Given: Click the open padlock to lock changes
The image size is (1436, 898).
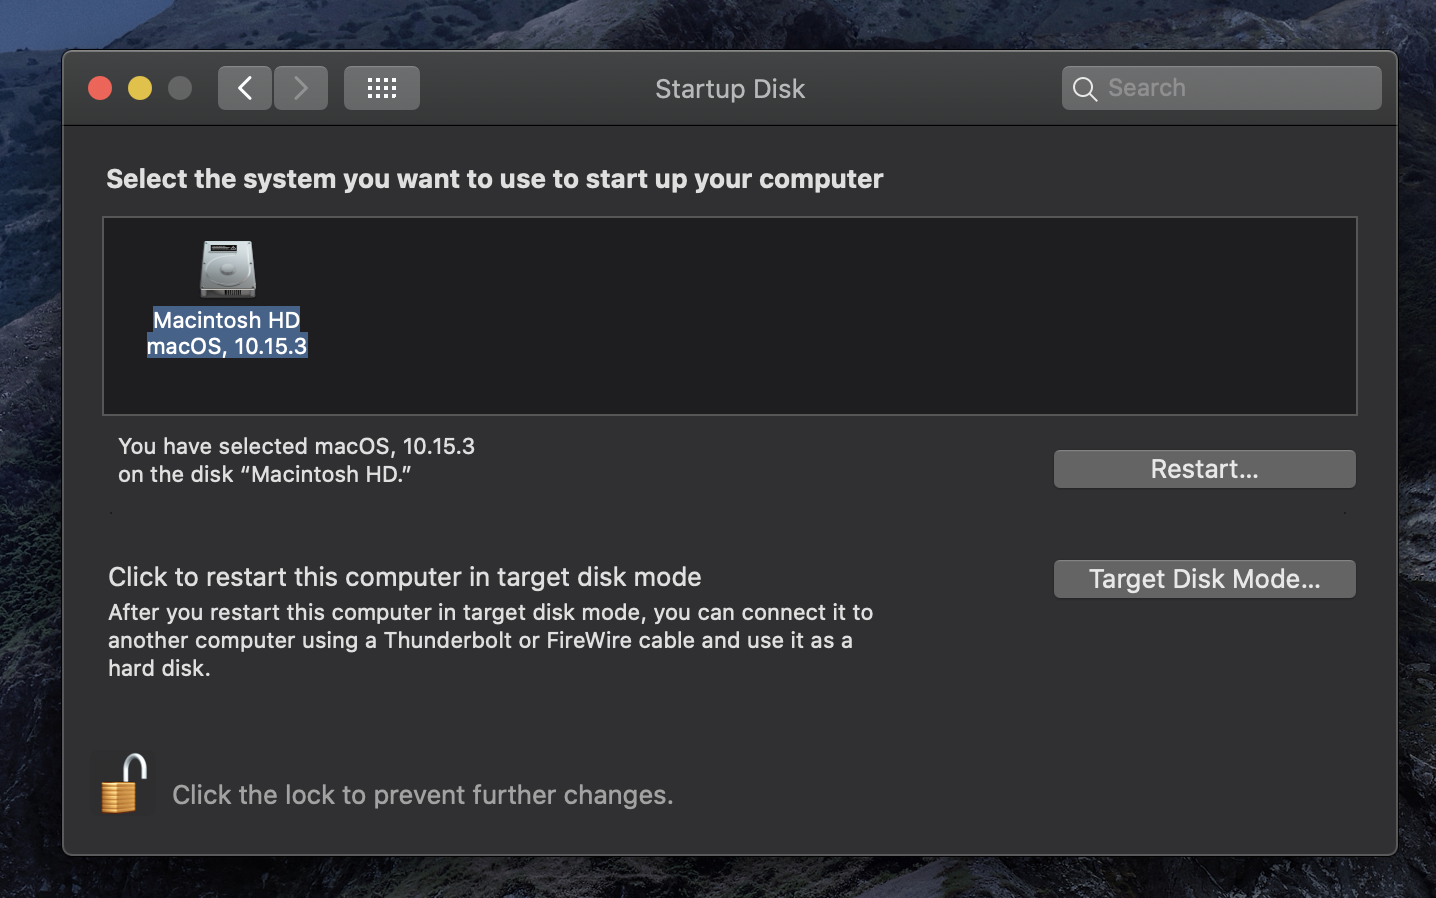Looking at the screenshot, I should tap(124, 784).
